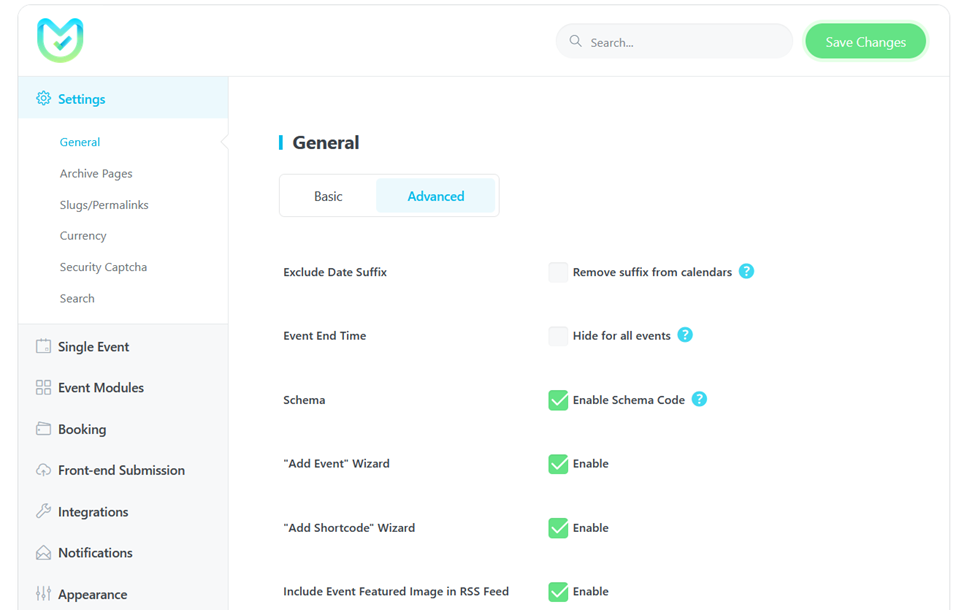
Task: Show help tooltip for Enable Schema Code
Action: point(699,399)
